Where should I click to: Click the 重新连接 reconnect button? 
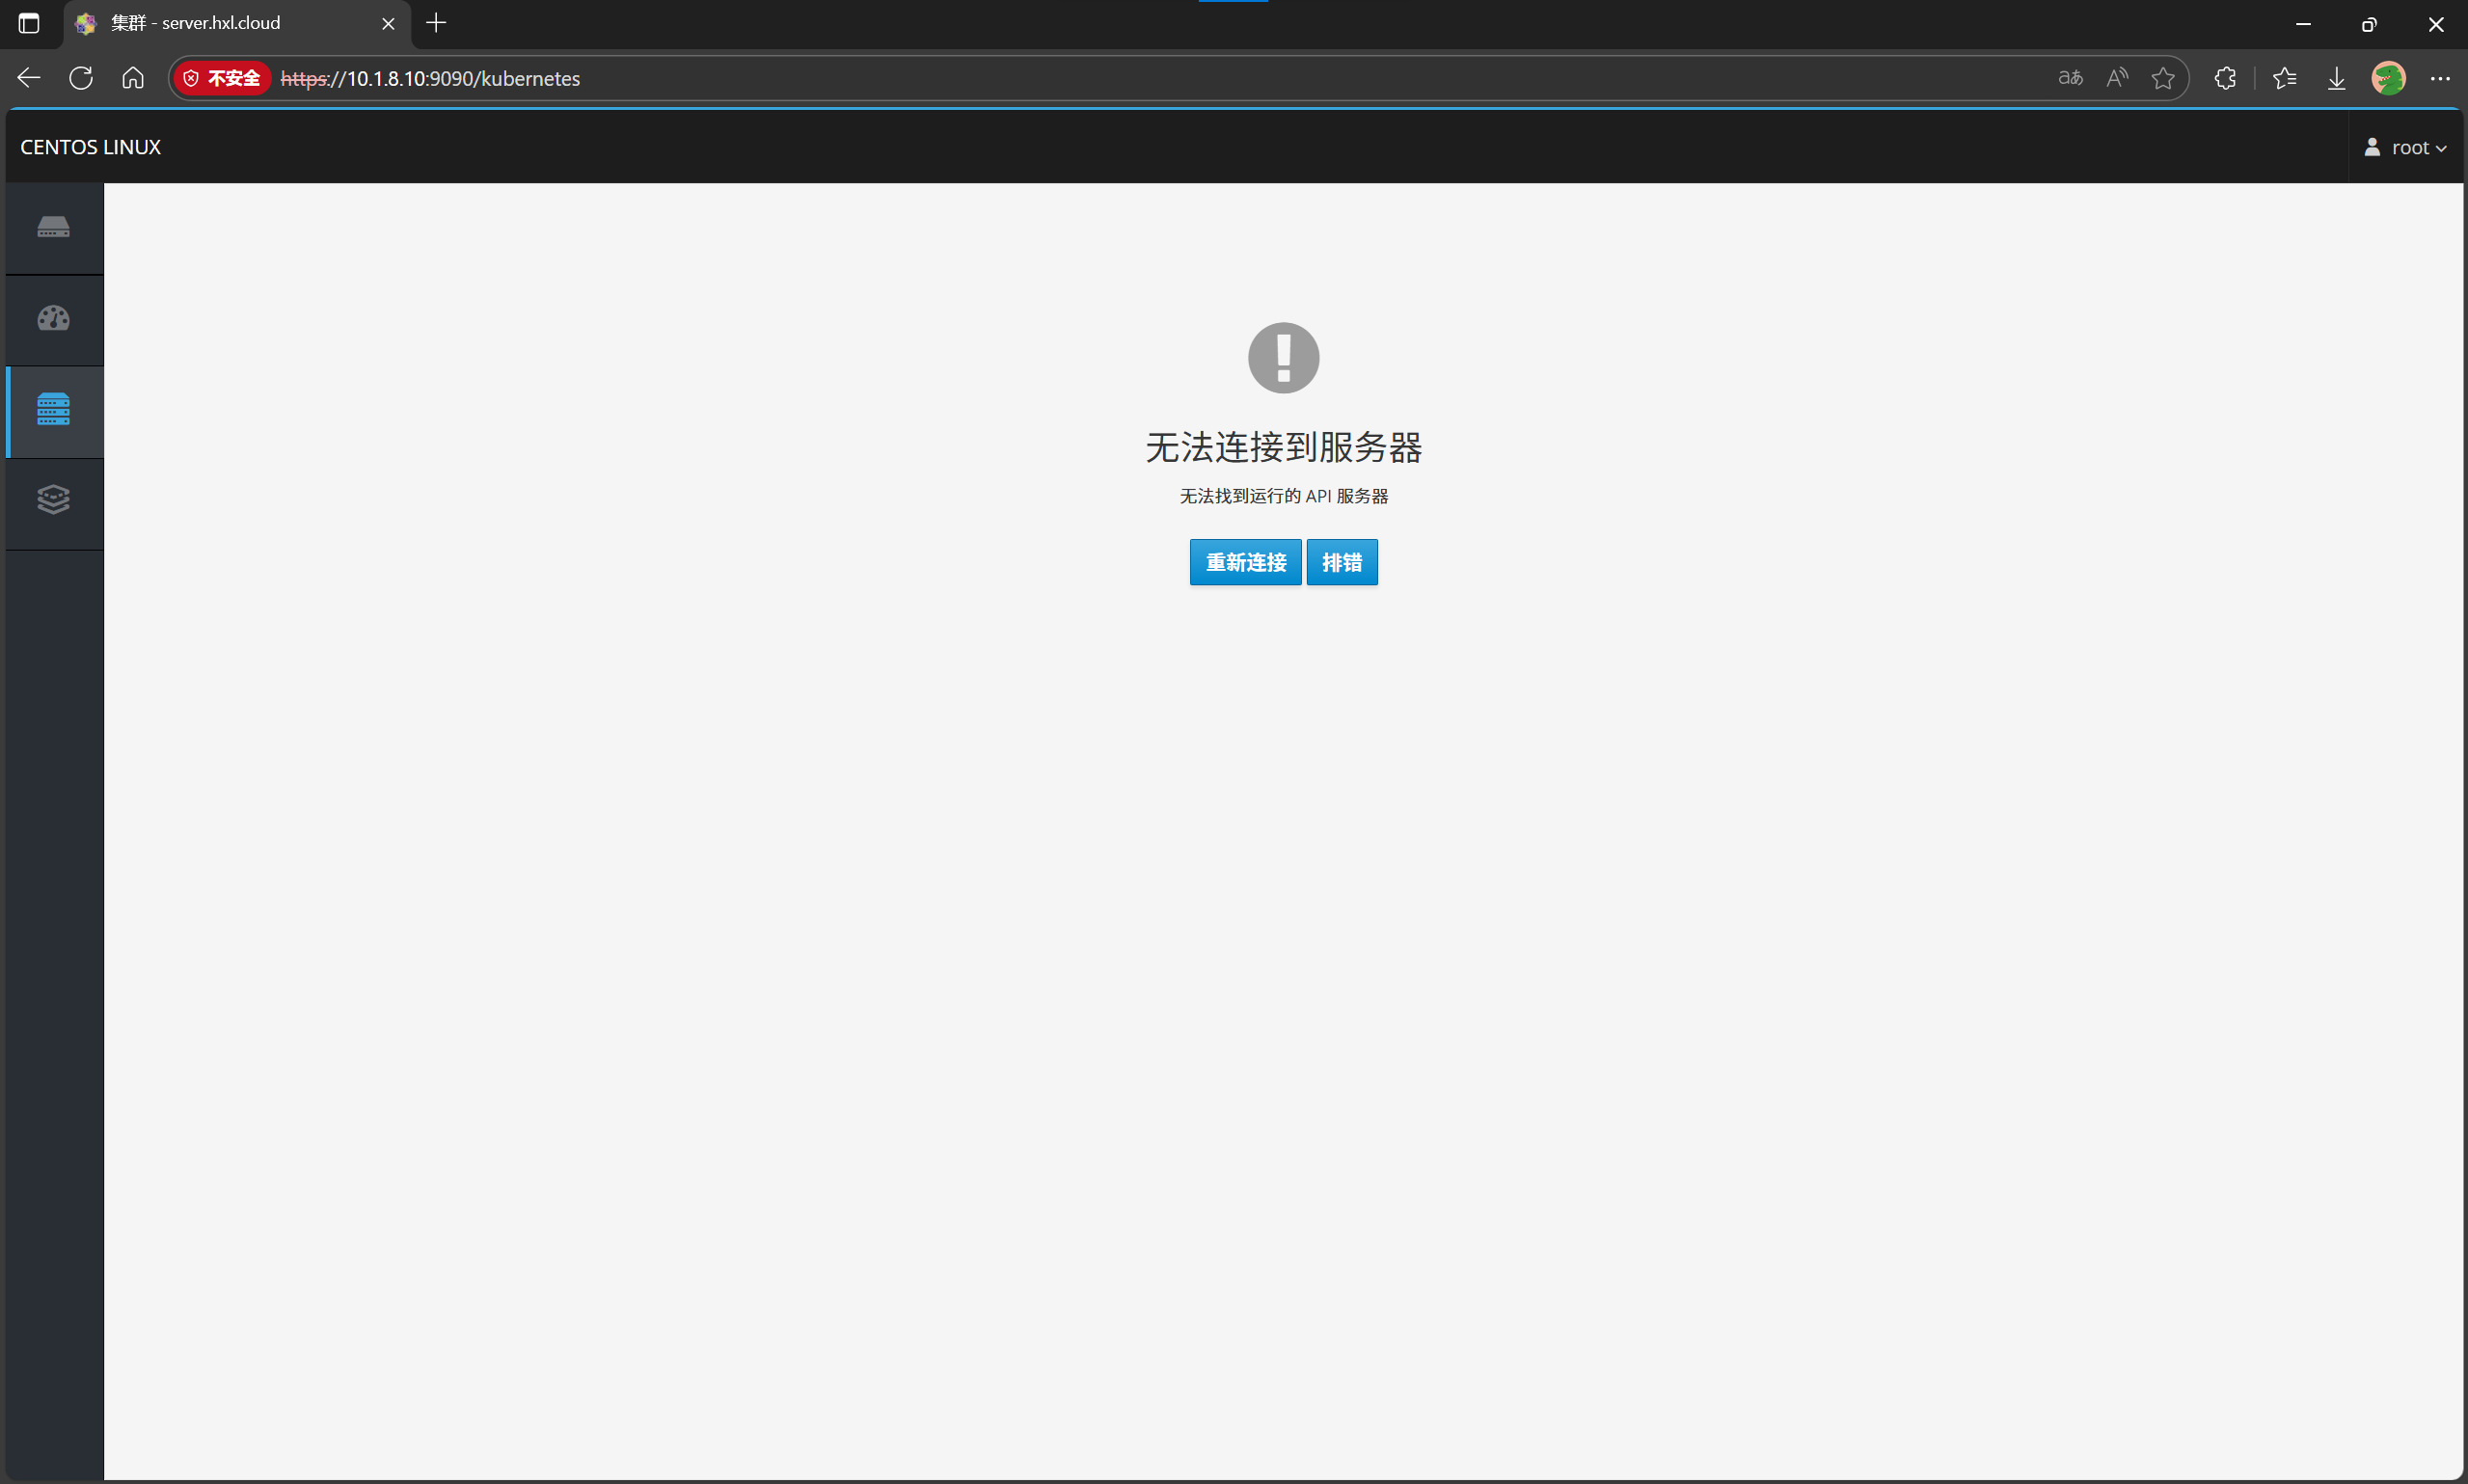(1245, 562)
